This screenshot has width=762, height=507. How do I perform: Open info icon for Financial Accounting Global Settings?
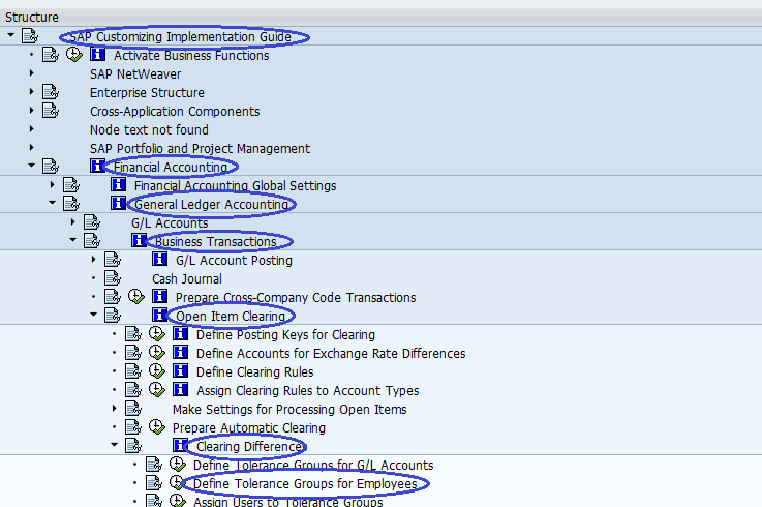click(x=119, y=184)
